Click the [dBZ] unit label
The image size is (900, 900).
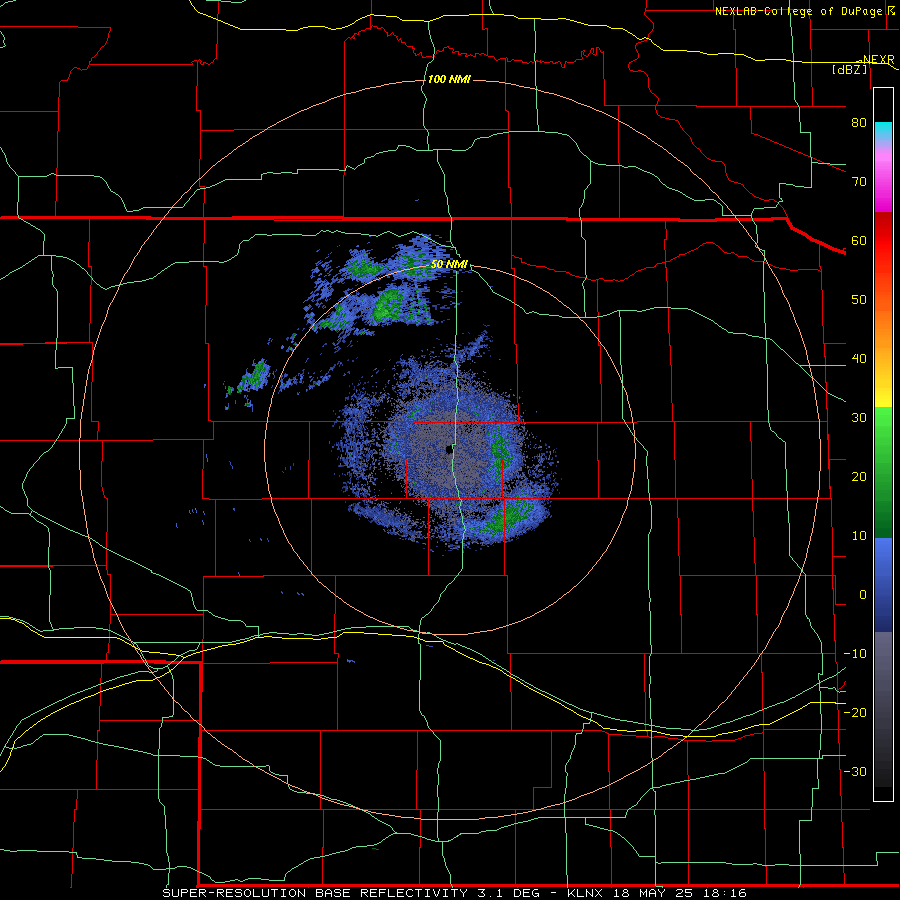(x=849, y=70)
